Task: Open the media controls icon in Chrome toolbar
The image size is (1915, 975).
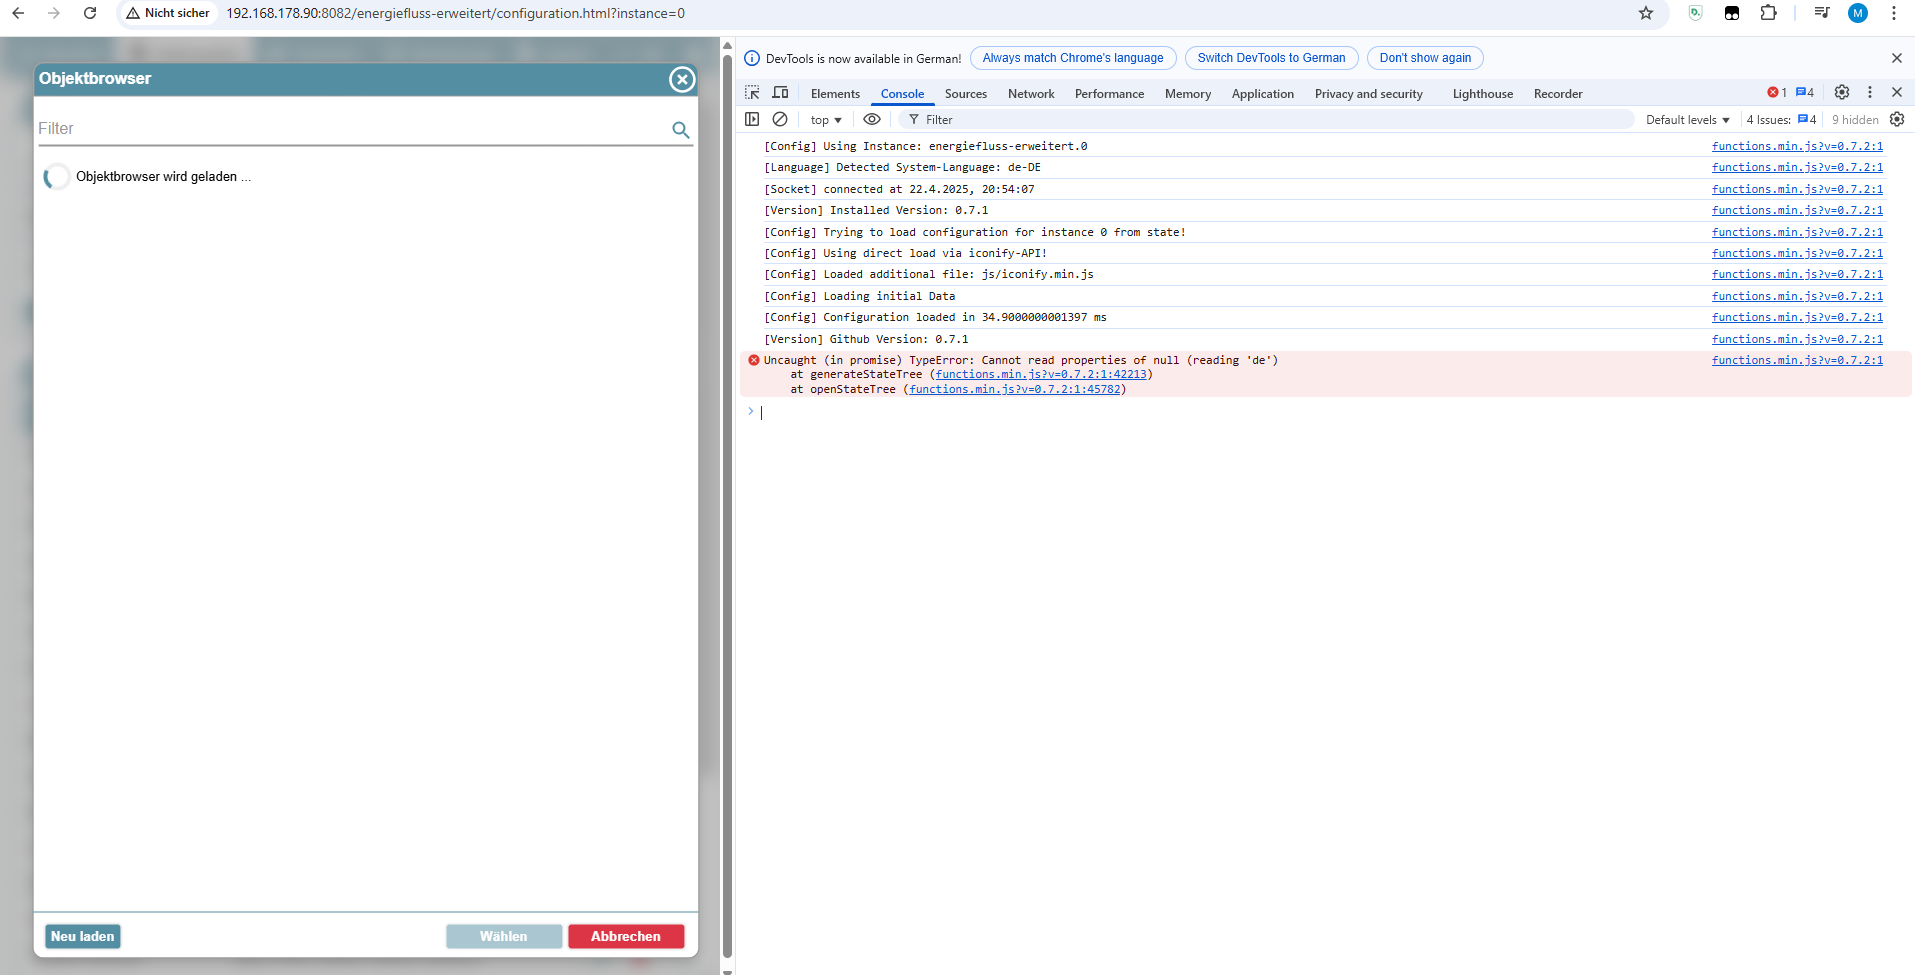Action: [1822, 13]
